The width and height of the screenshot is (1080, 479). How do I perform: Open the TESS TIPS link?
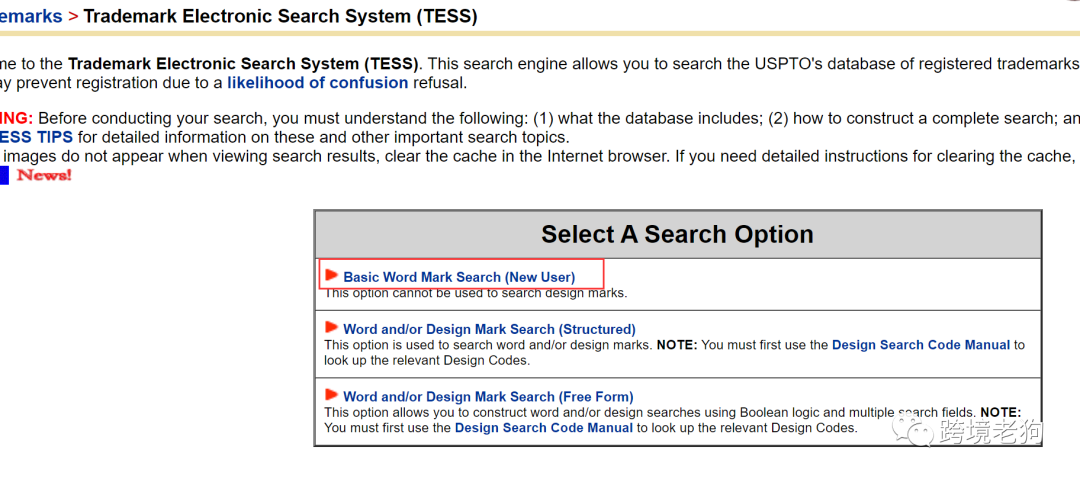(36, 137)
